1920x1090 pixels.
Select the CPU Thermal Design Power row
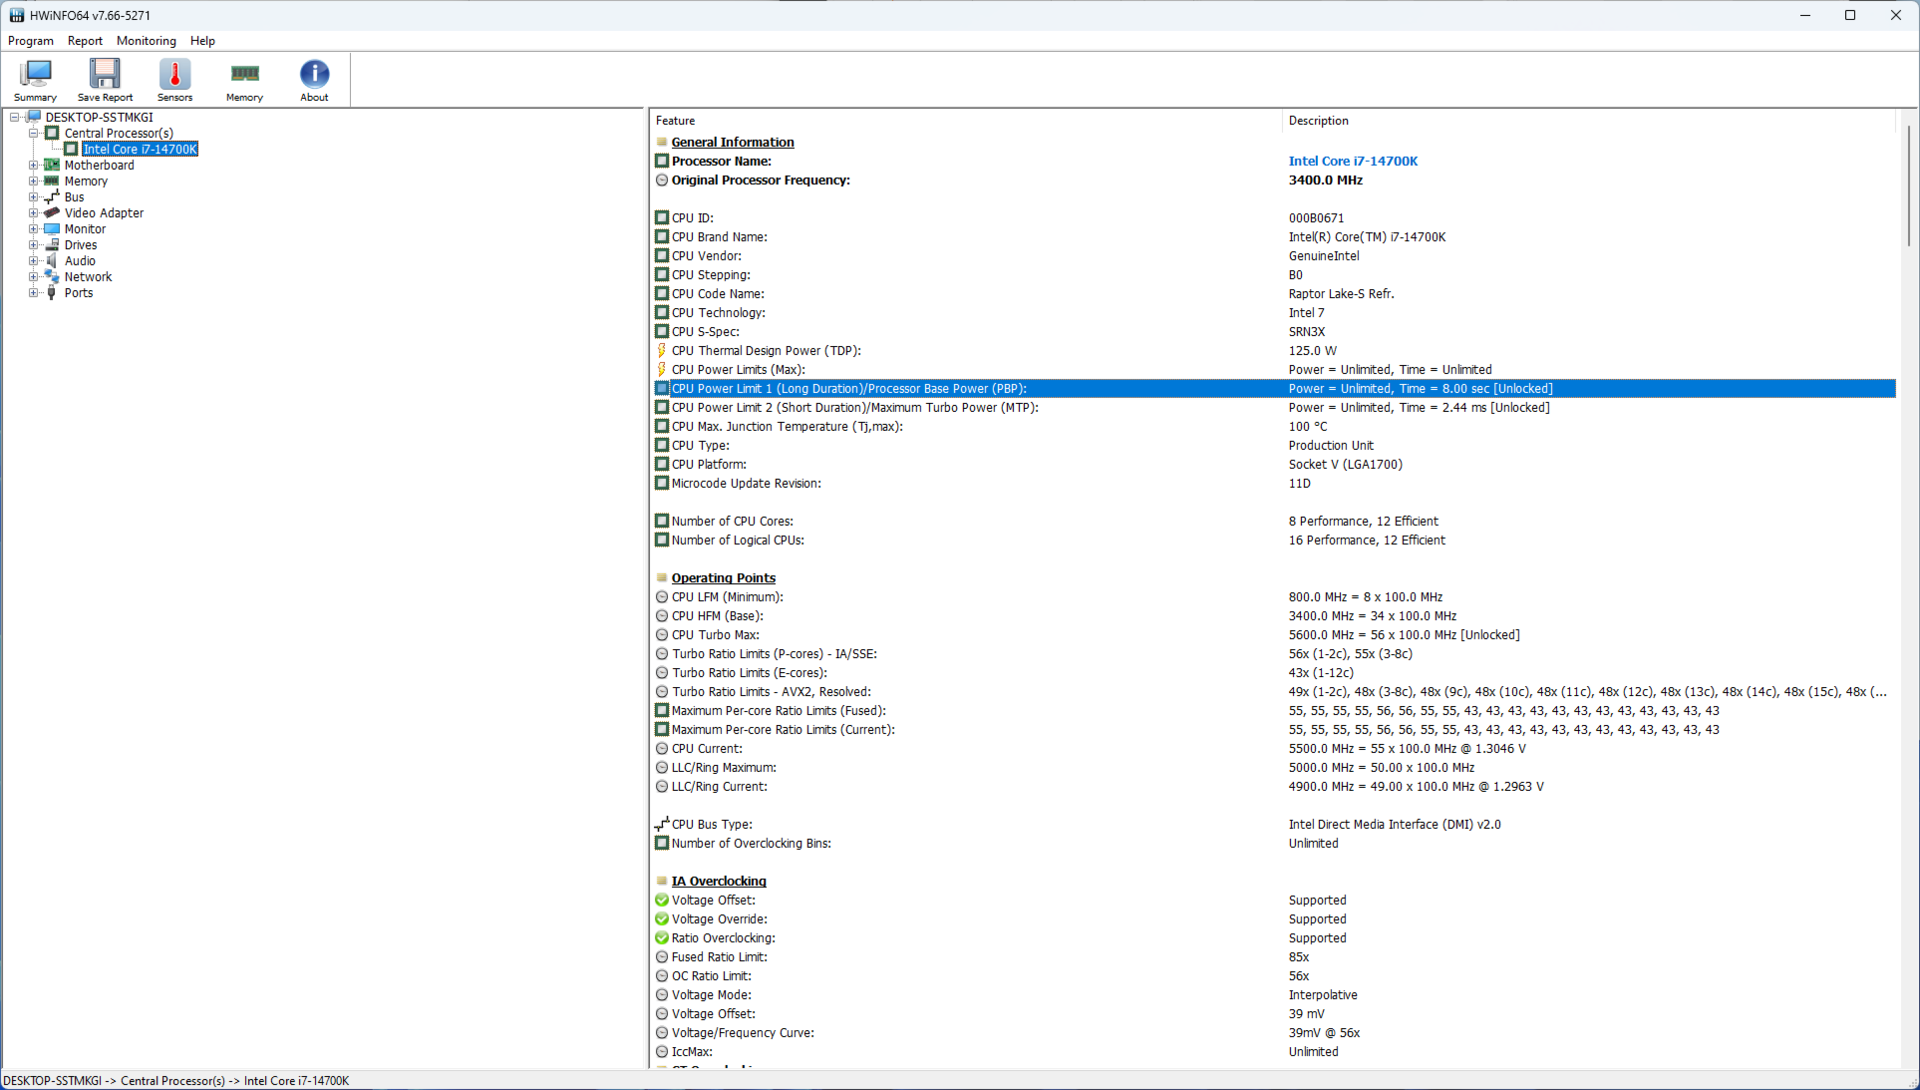(x=765, y=351)
